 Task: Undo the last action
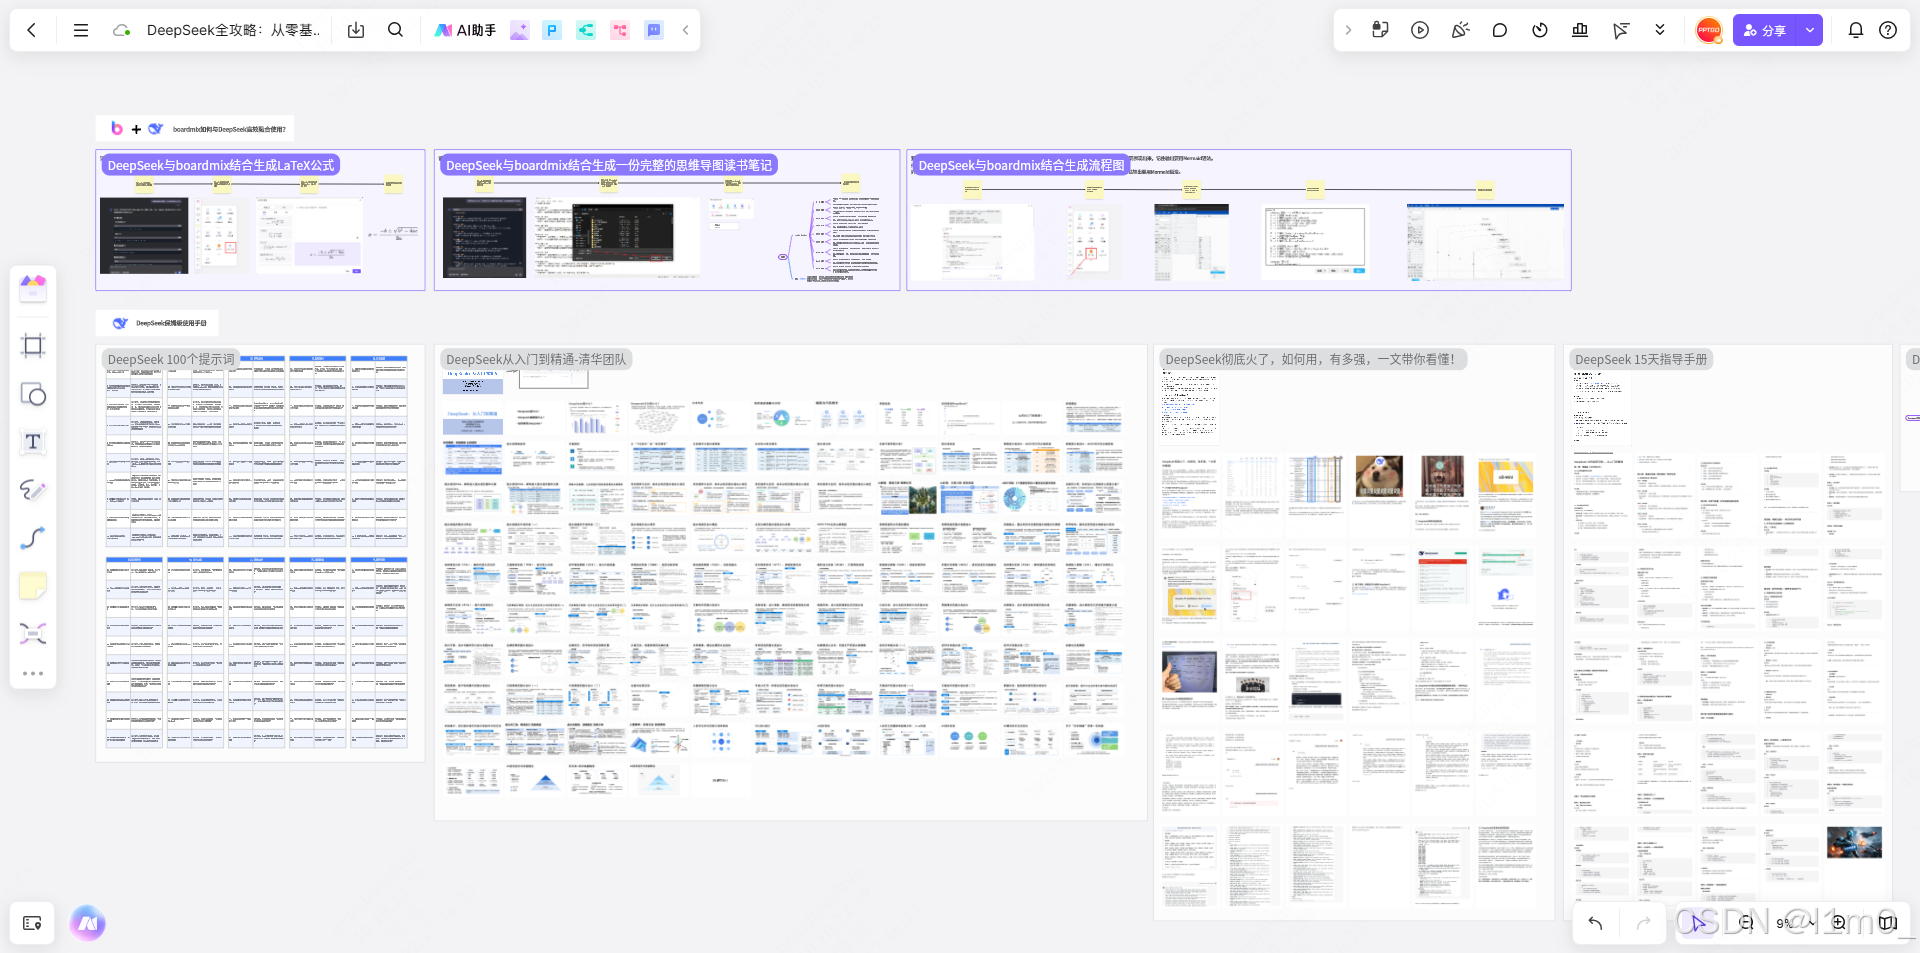[1595, 923]
